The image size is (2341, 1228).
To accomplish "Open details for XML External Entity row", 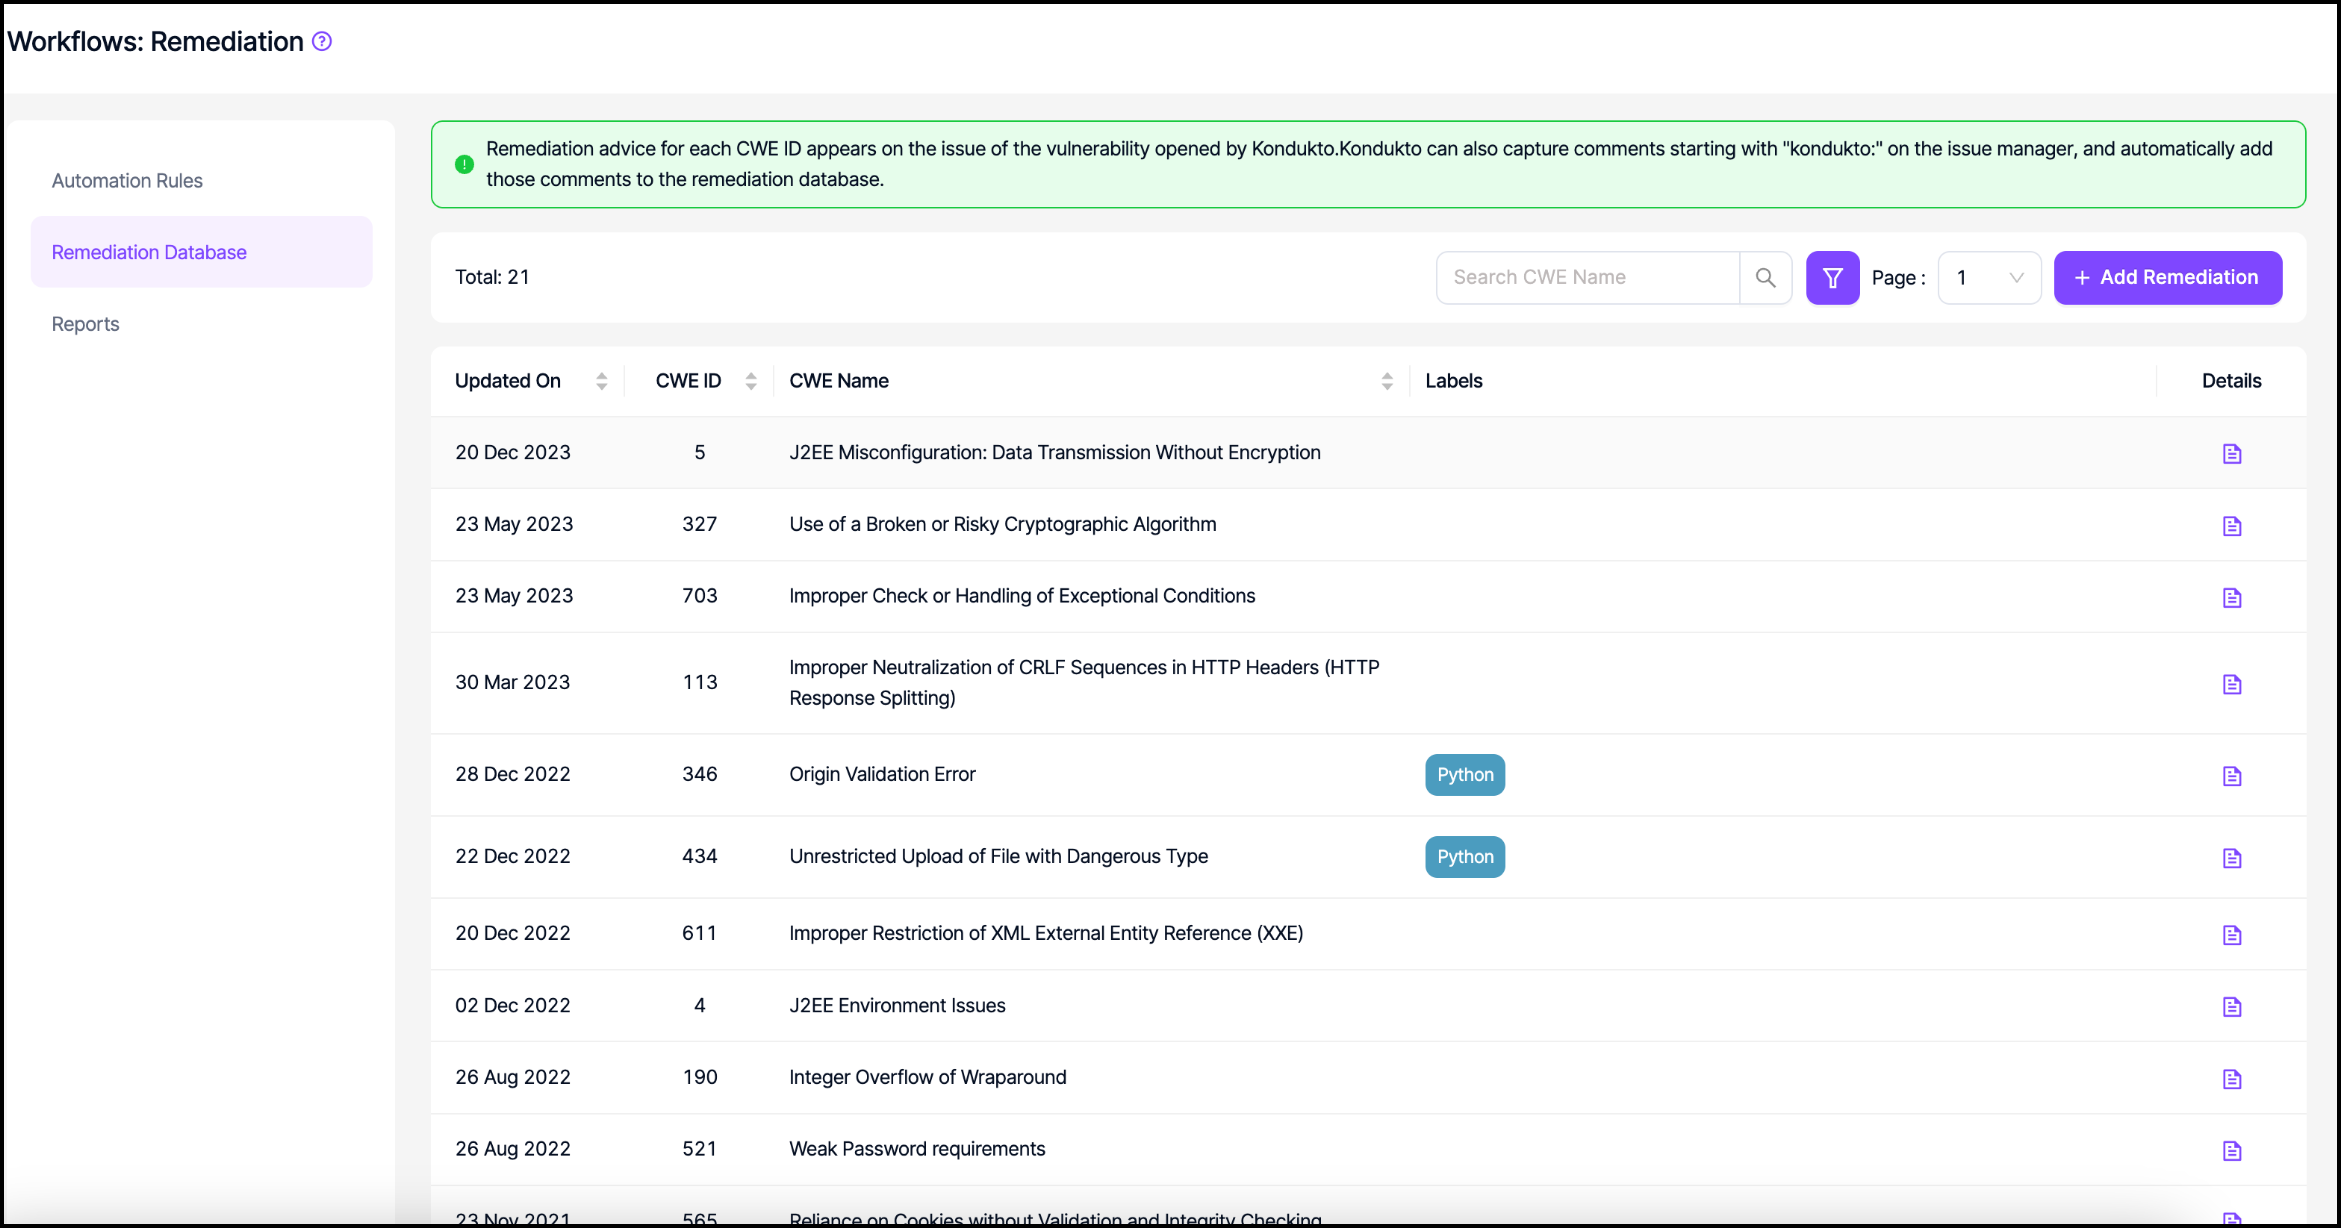I will tap(2231, 935).
